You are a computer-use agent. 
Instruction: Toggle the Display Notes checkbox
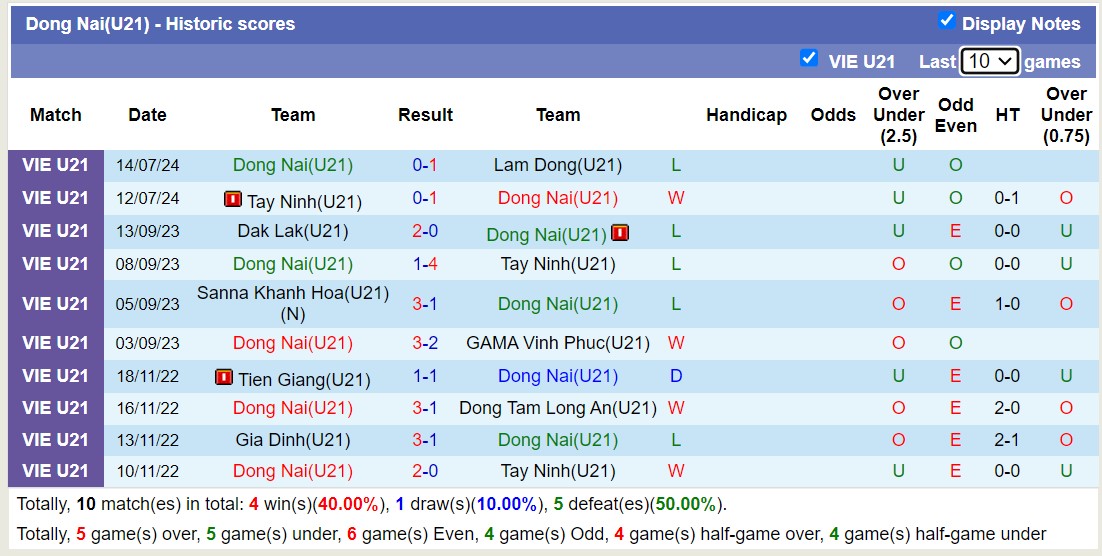946,21
